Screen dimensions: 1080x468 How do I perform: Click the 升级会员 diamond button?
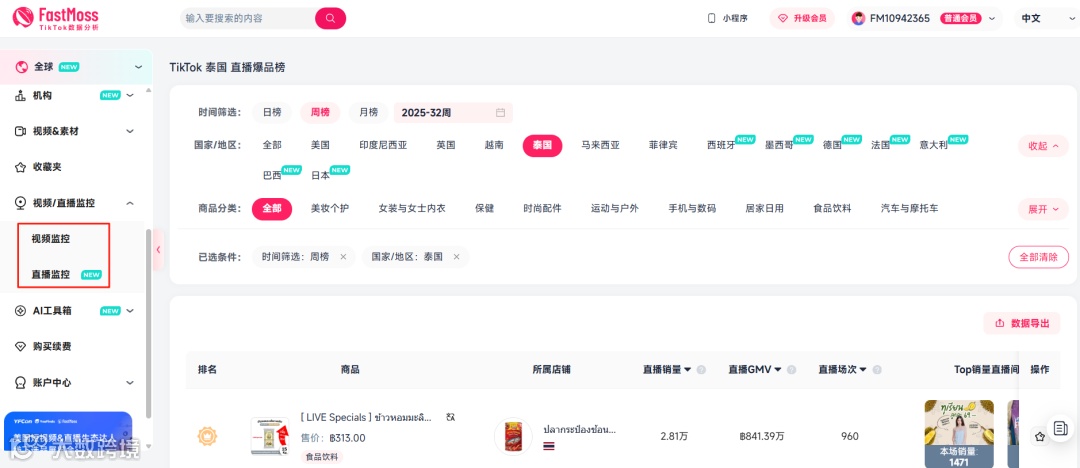click(x=802, y=19)
